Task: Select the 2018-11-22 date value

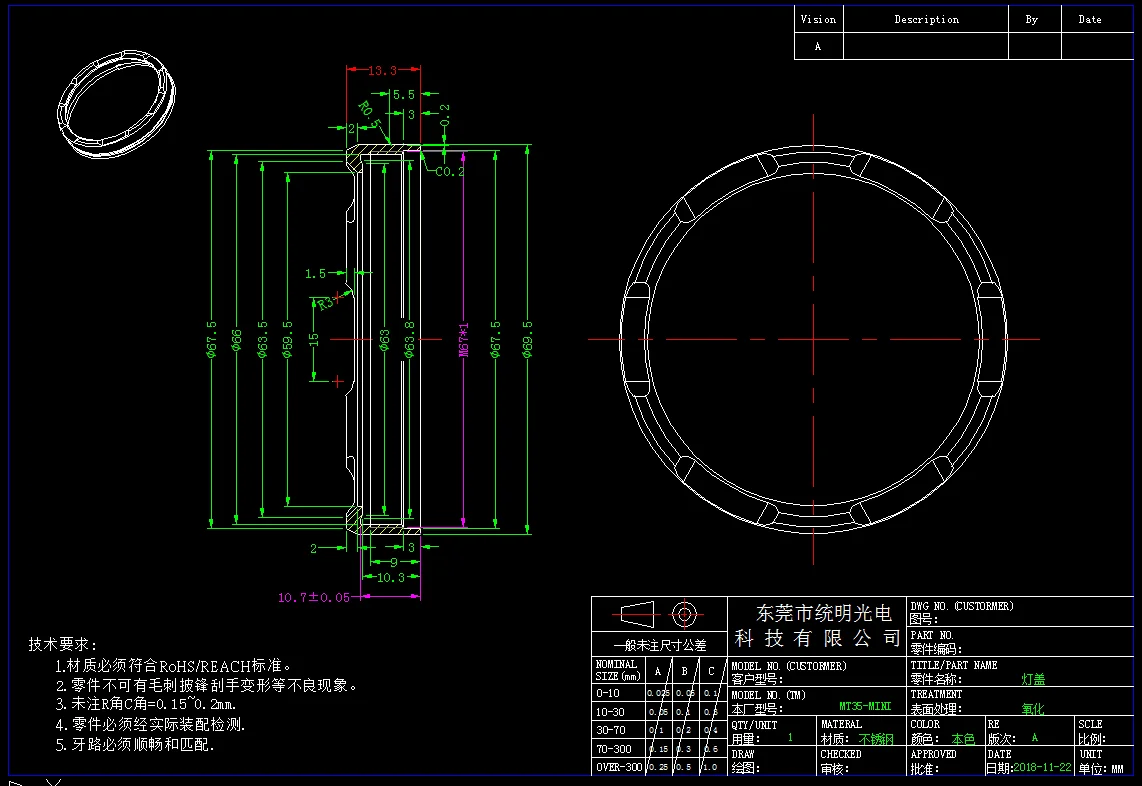Action: [1043, 767]
